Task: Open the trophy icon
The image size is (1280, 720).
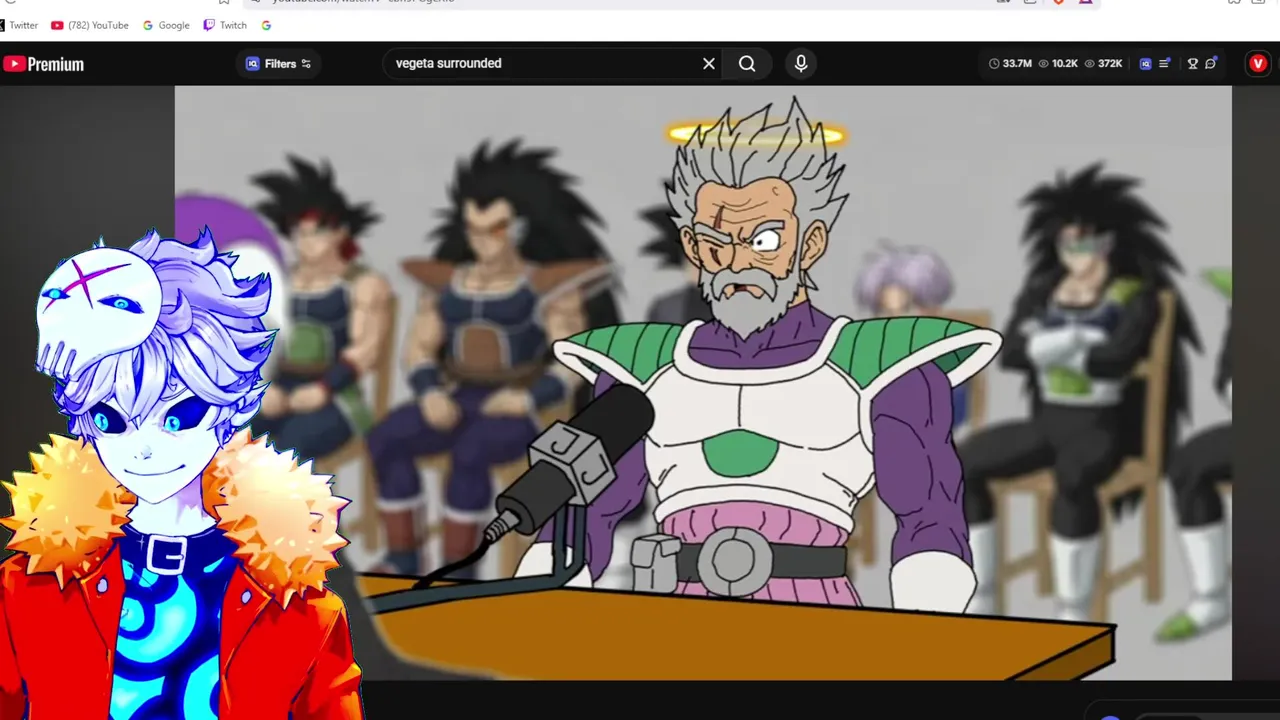Action: (1192, 63)
